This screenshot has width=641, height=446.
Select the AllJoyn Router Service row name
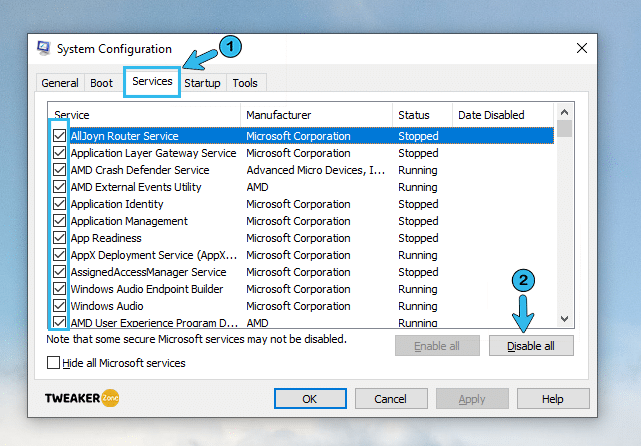[x=125, y=136]
